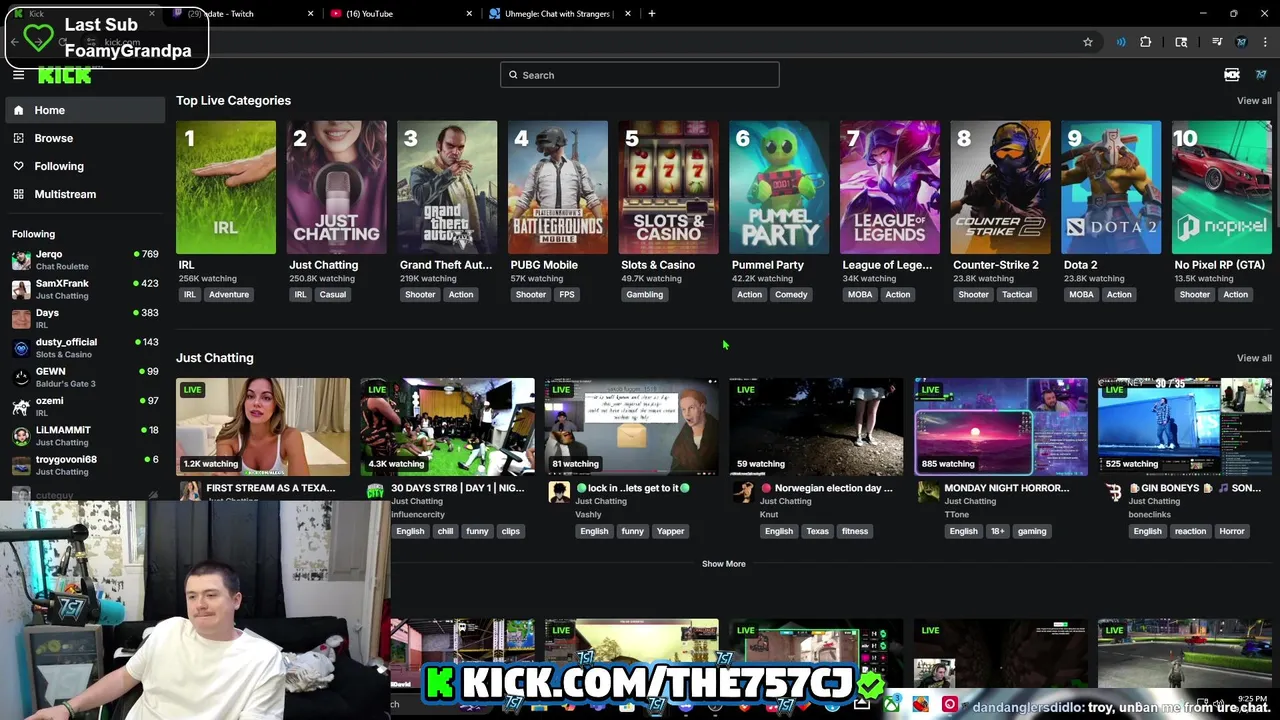Switch to the Twitch browser tab
Viewport: 1280px width, 720px height.
pyautogui.click(x=245, y=14)
